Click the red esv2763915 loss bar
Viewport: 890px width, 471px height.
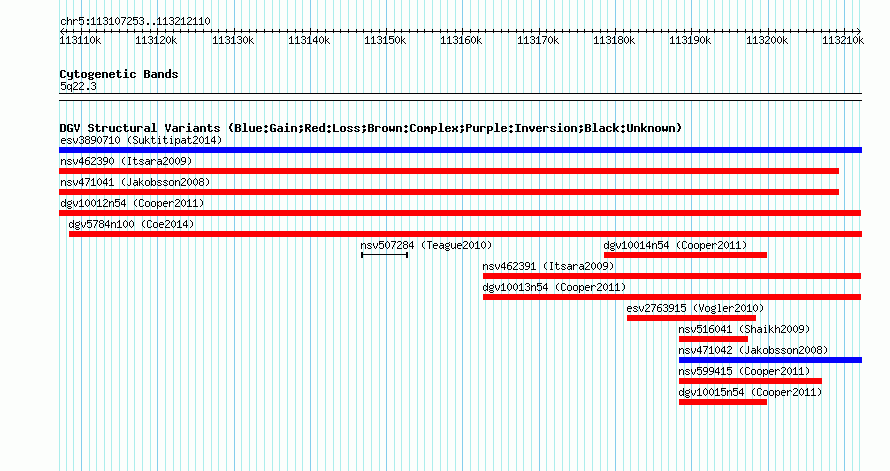(x=691, y=318)
